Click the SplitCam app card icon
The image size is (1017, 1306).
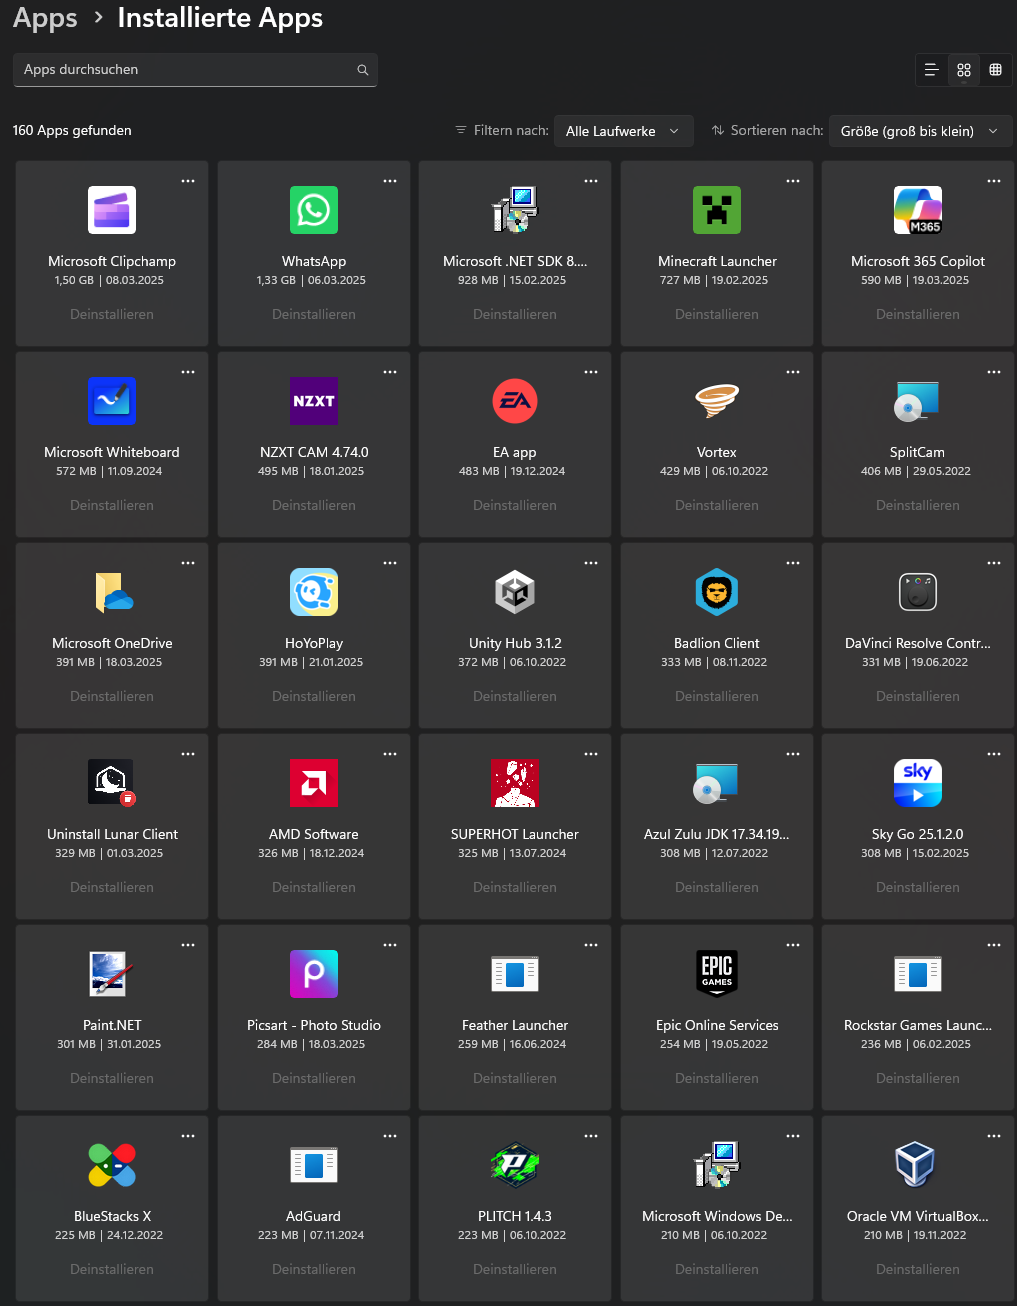918,401
